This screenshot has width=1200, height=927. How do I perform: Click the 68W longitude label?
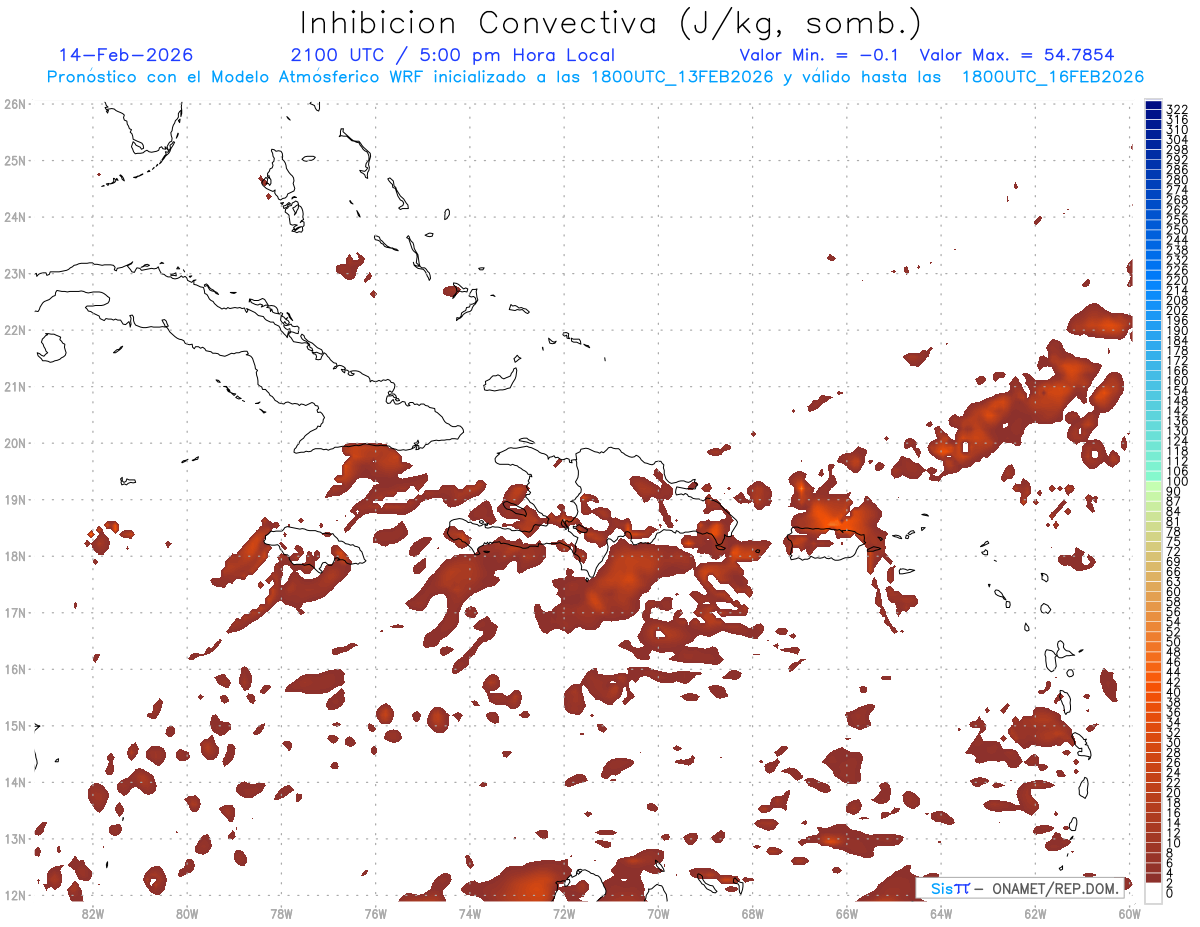pyautogui.click(x=753, y=913)
